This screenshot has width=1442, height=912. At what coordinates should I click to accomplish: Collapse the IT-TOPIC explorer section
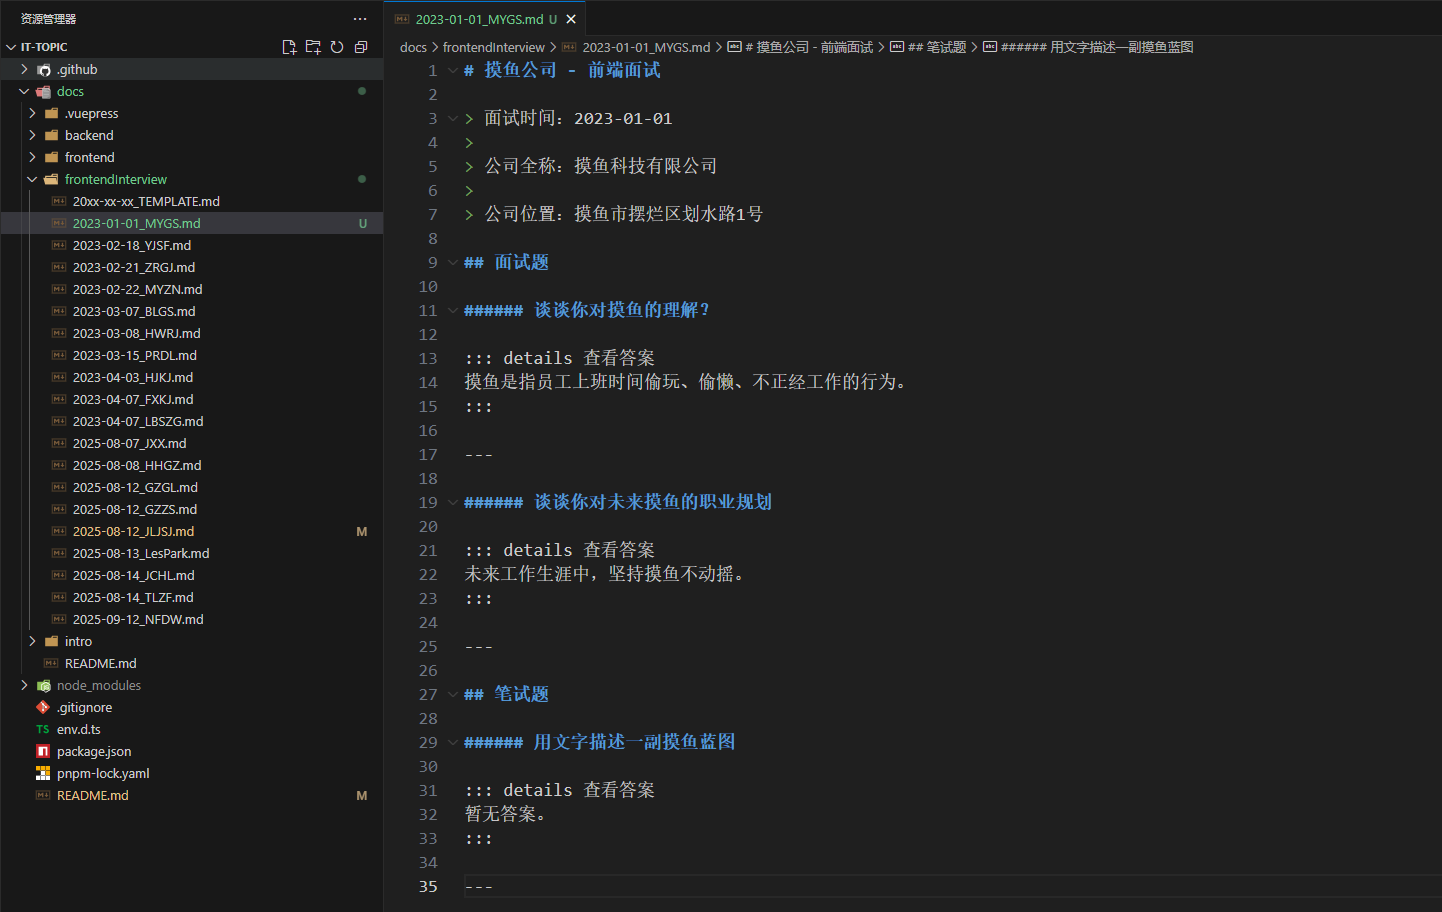coord(44,47)
